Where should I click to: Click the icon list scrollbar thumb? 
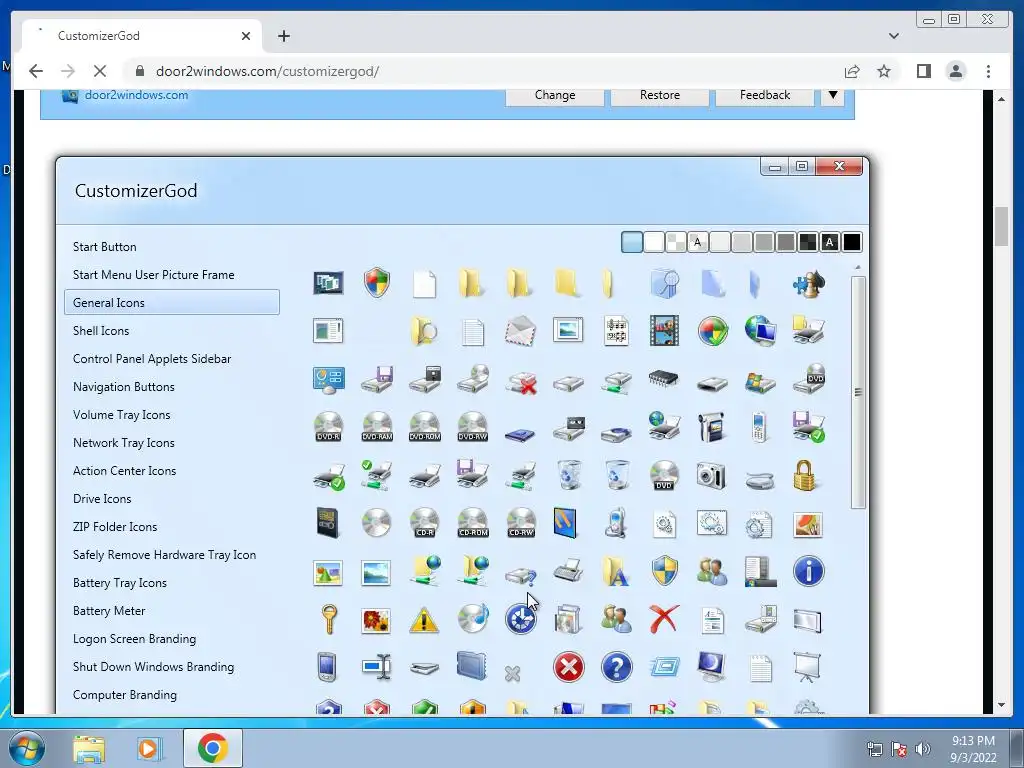pos(858,392)
